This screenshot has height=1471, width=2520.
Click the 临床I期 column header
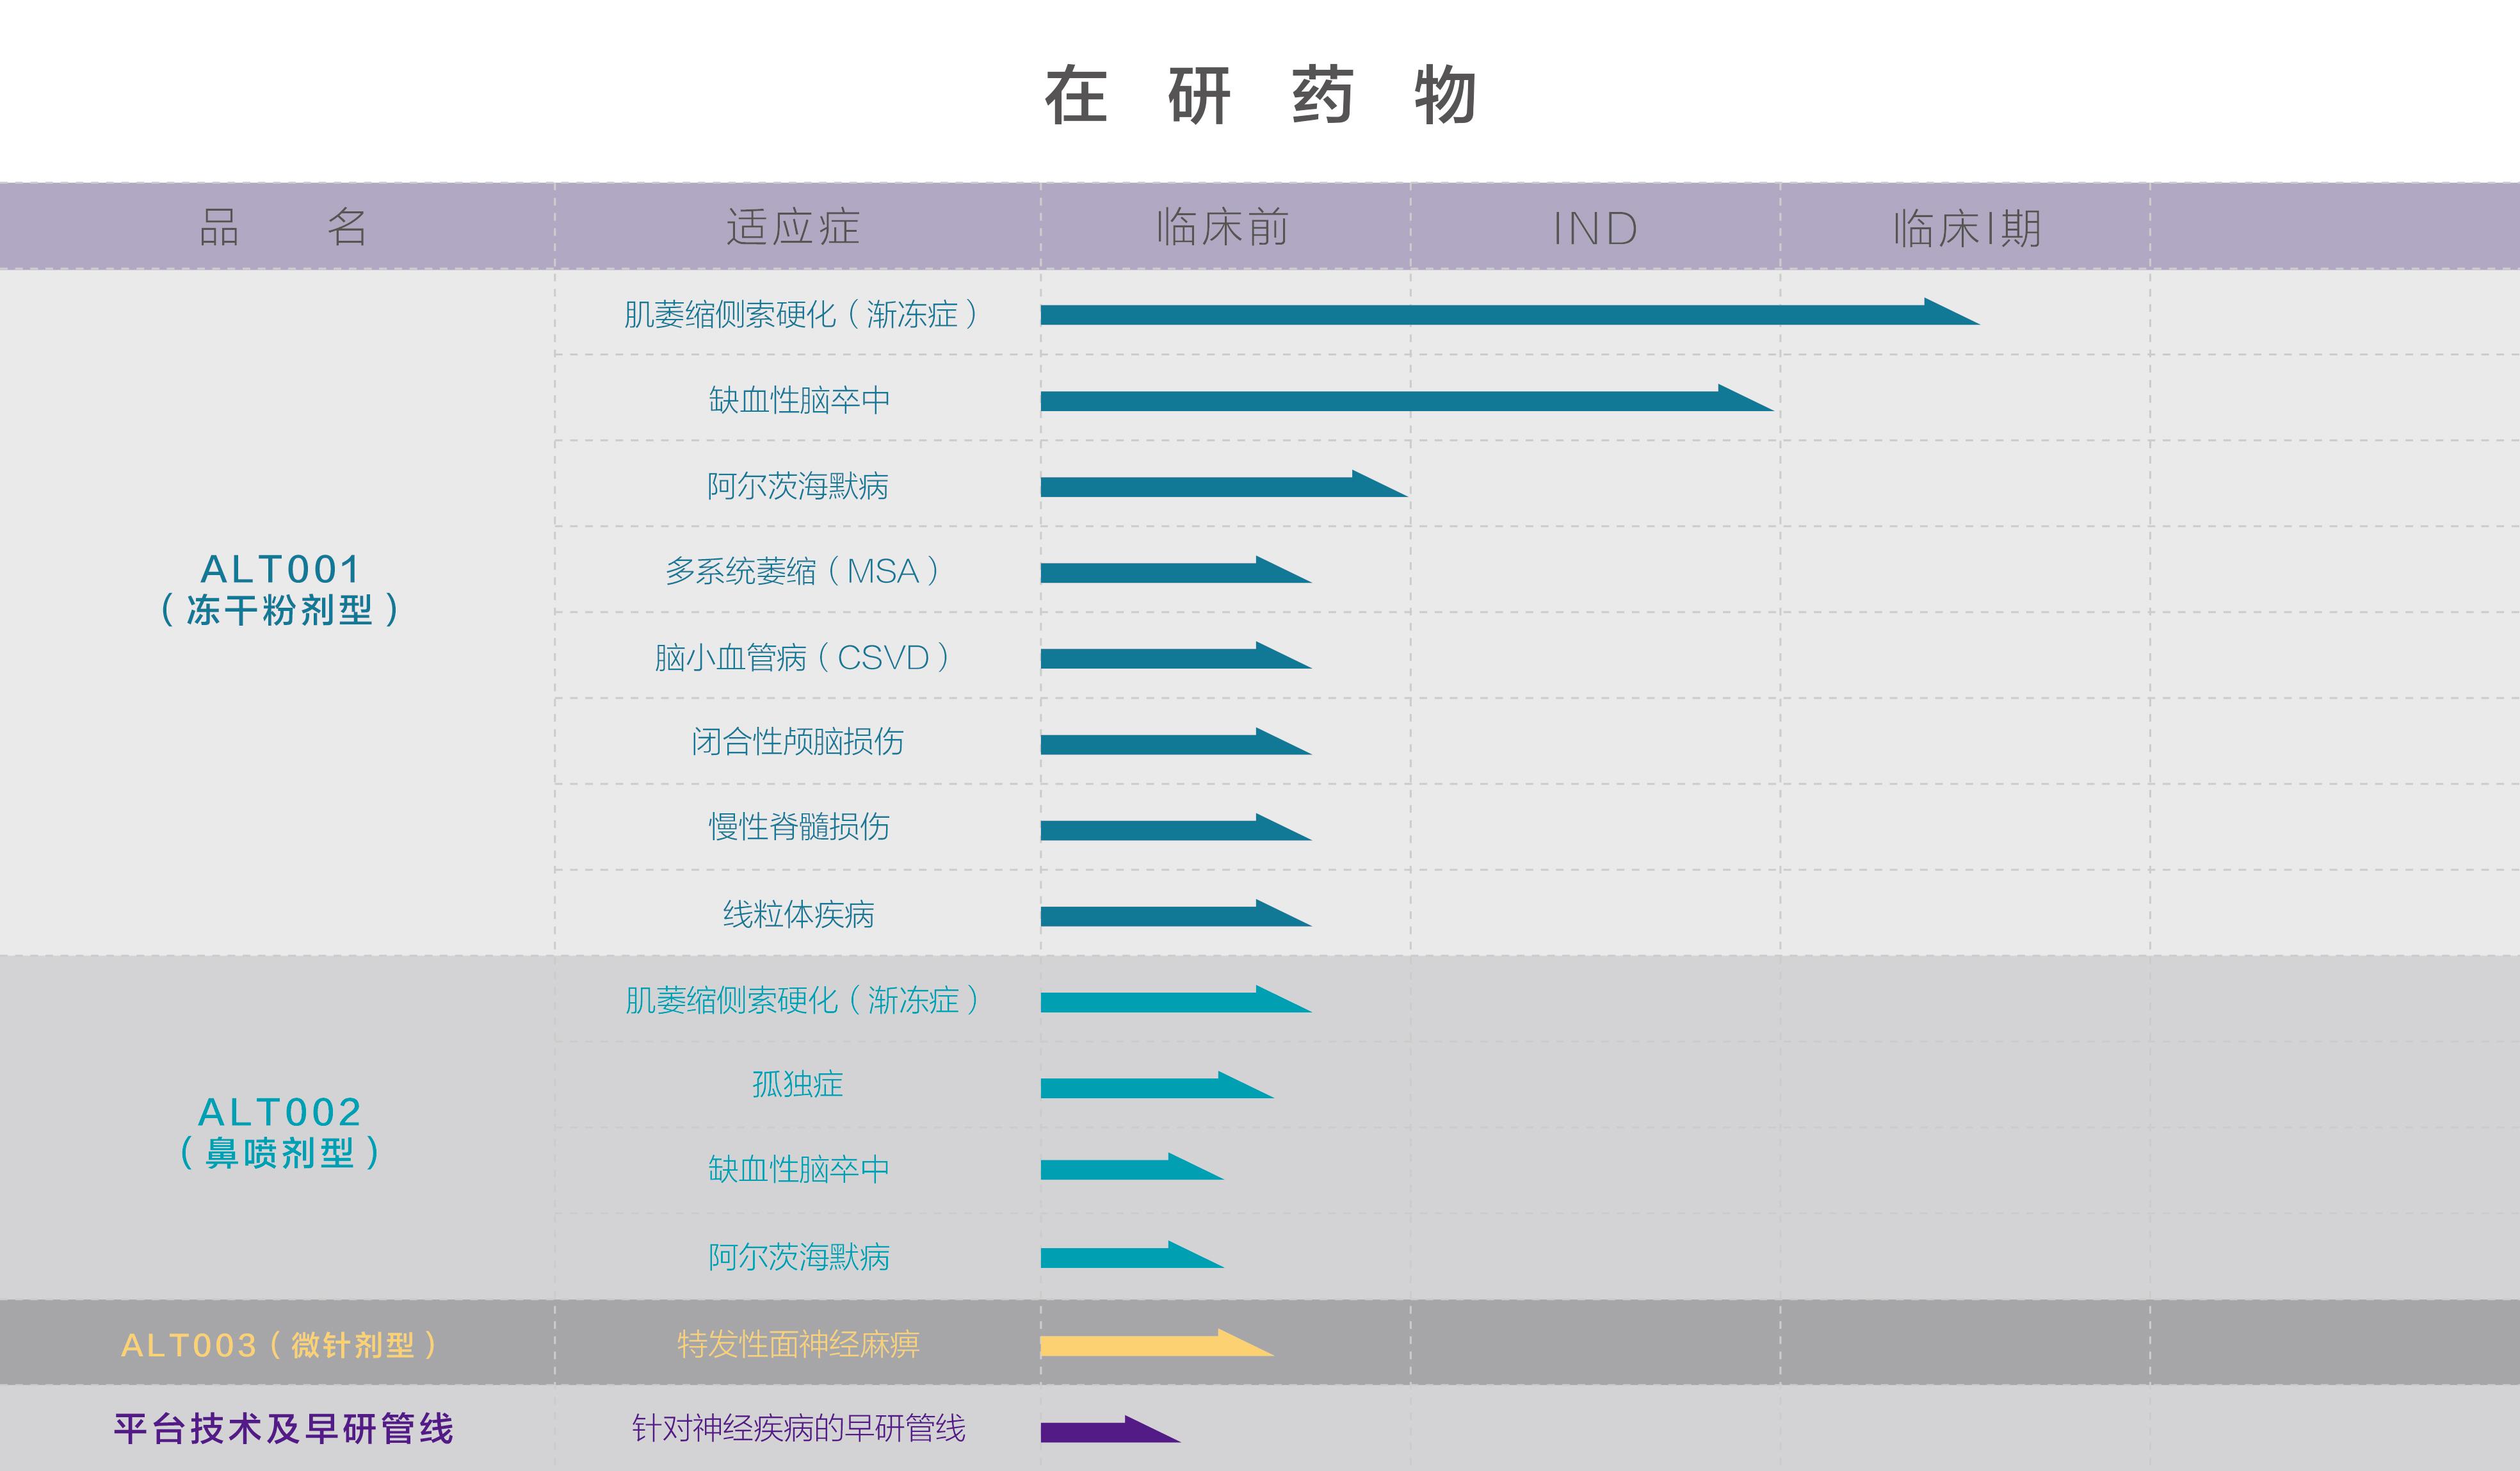point(1966,229)
